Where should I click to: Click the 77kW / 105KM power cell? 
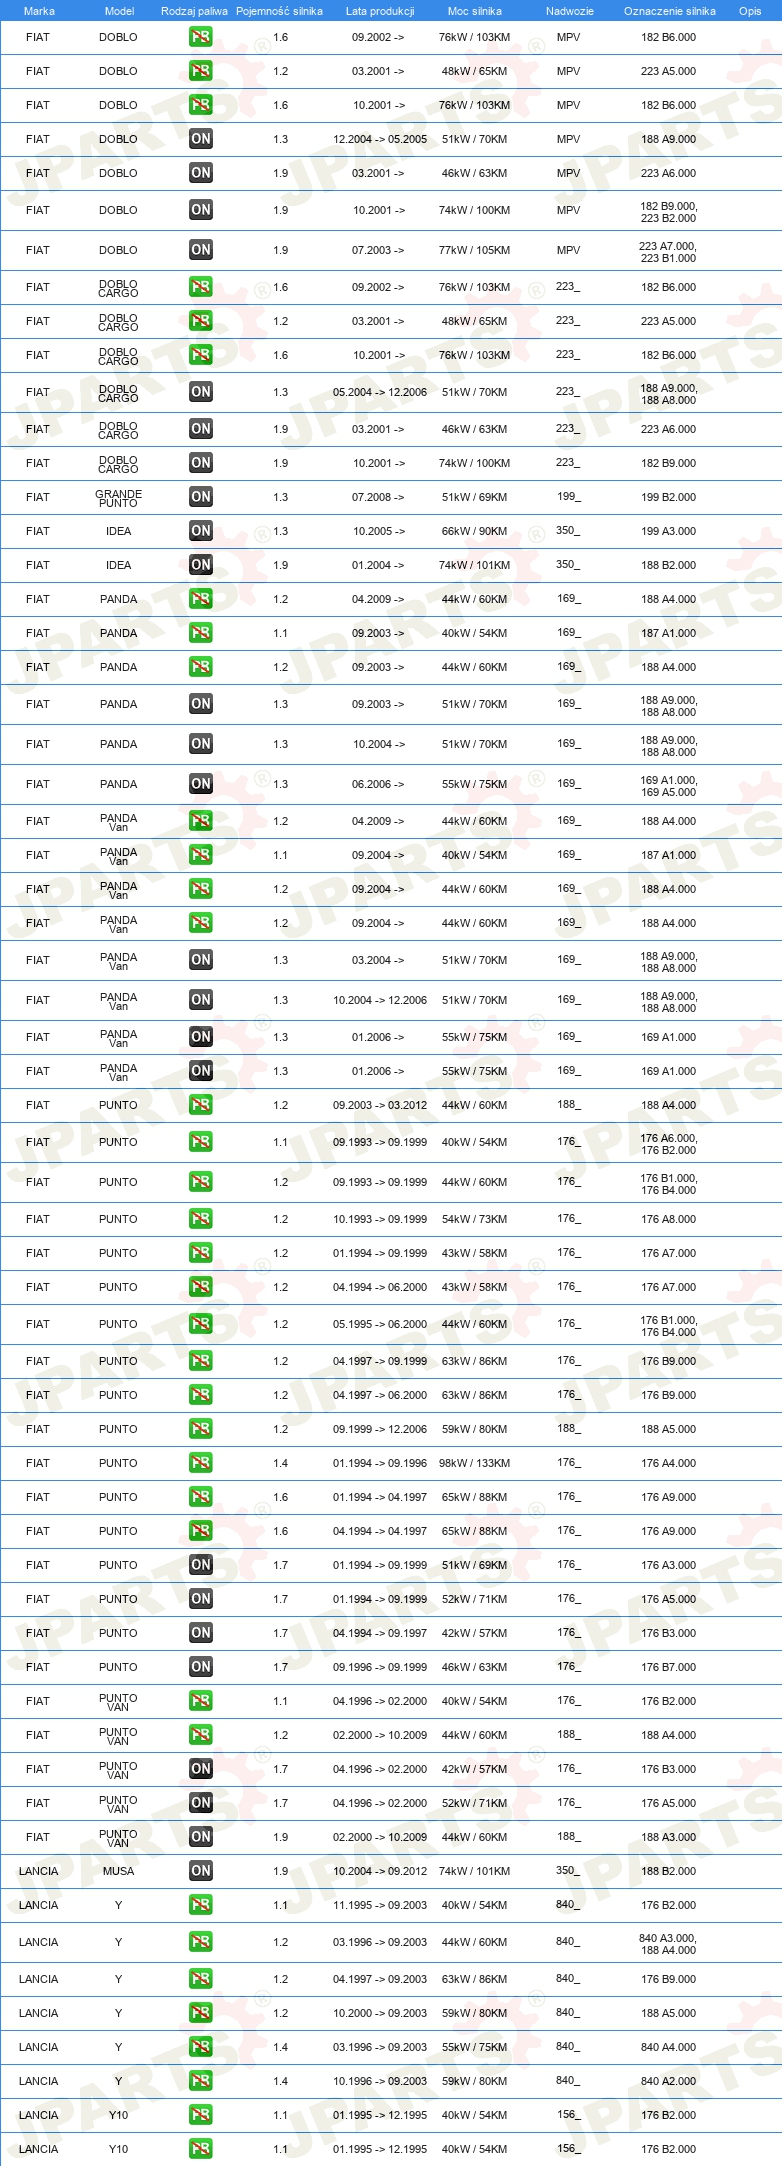[475, 250]
